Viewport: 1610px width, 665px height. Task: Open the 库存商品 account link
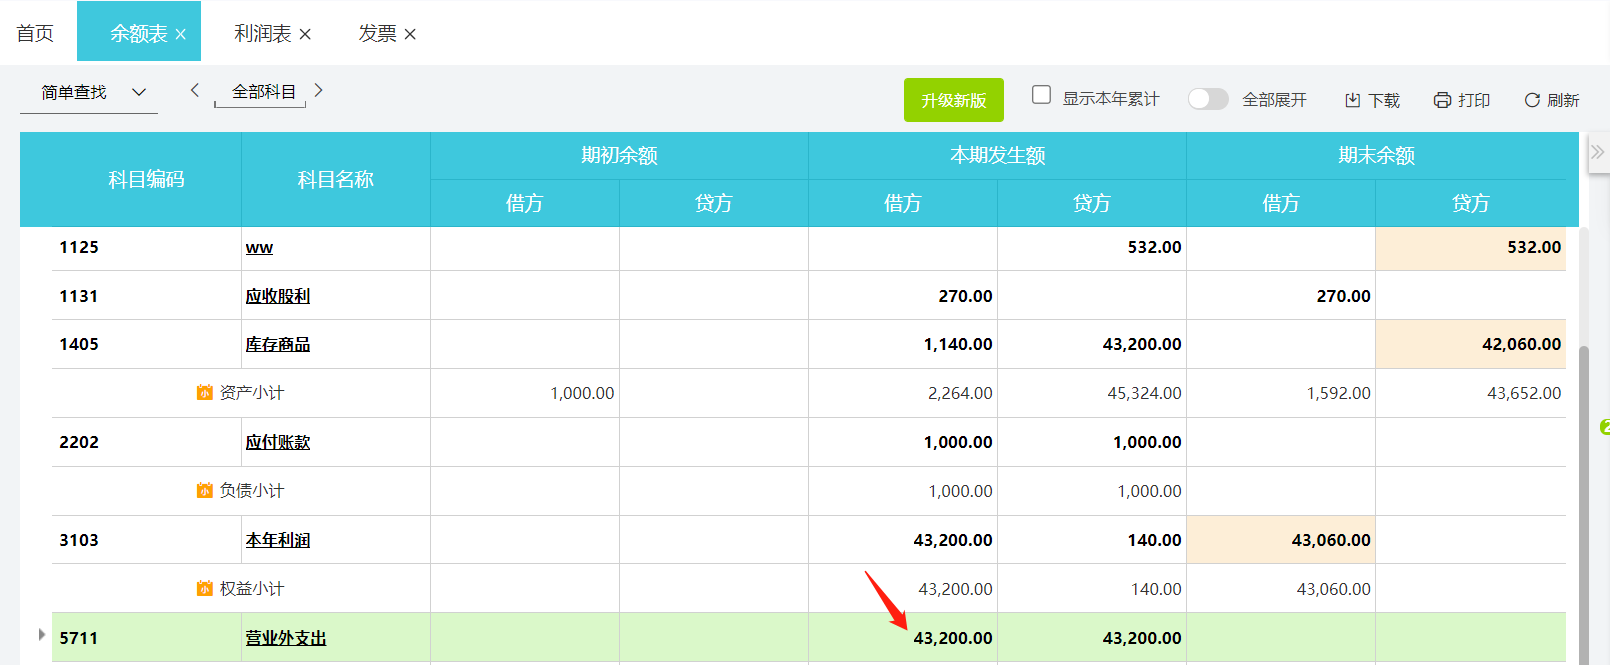click(x=278, y=344)
